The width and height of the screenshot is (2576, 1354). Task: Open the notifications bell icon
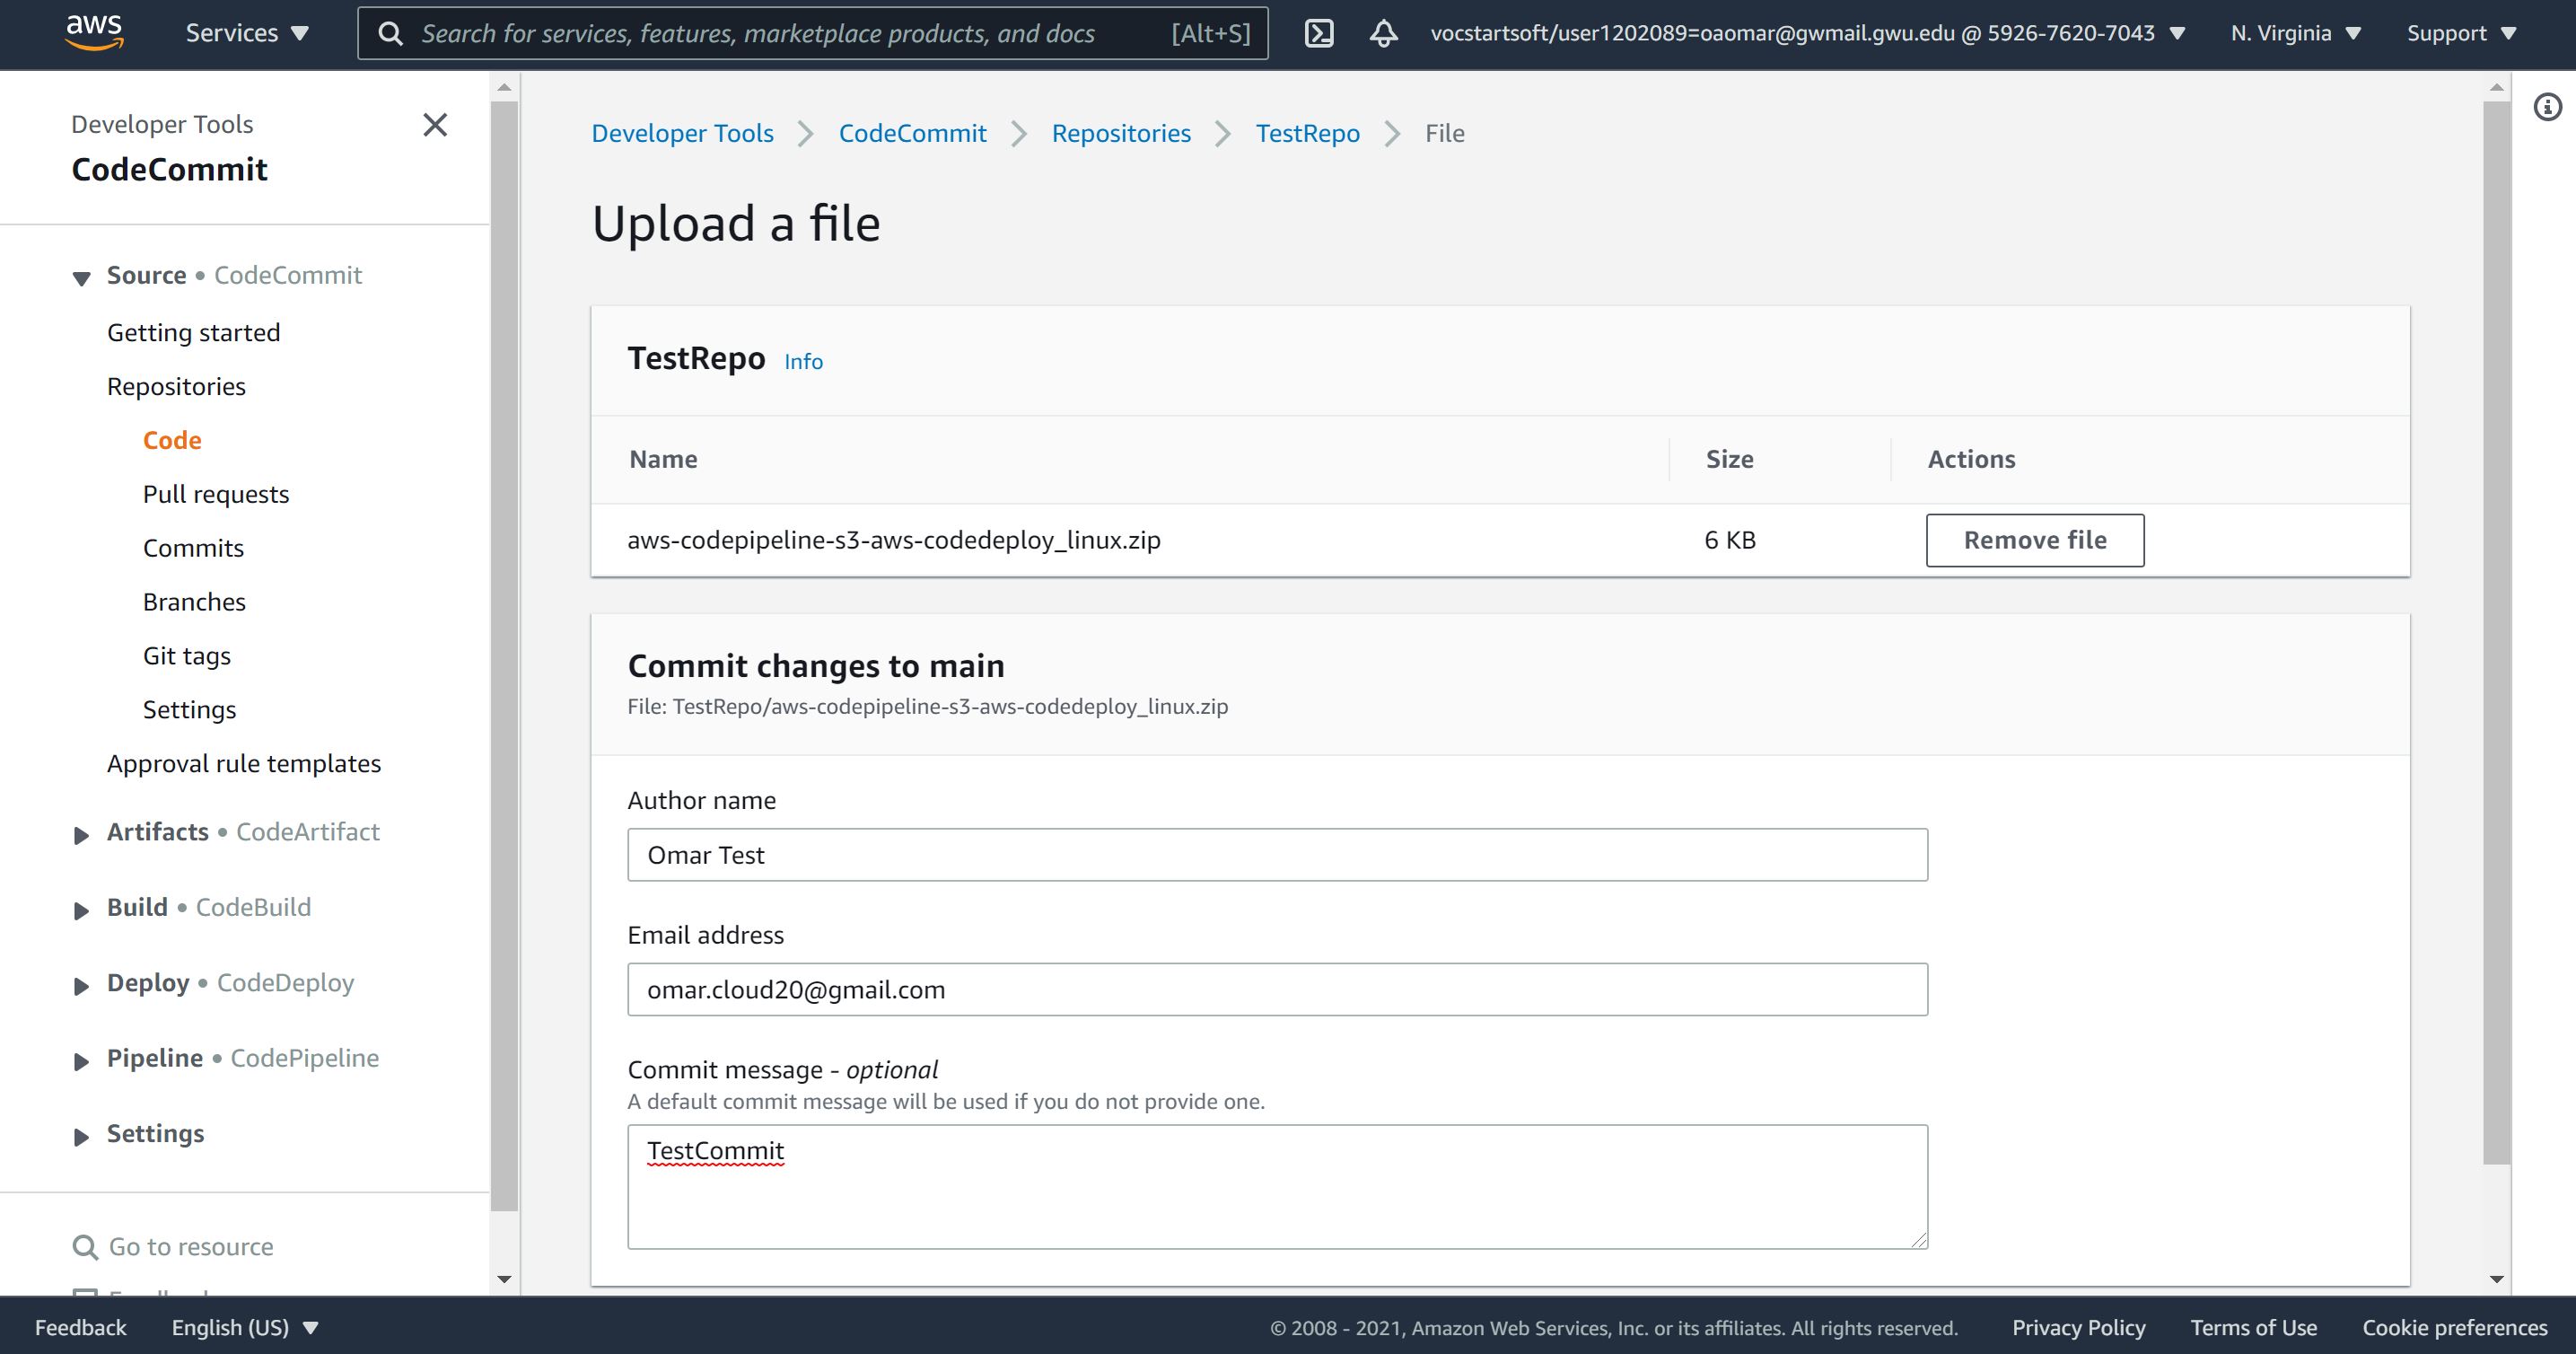coord(1383,33)
